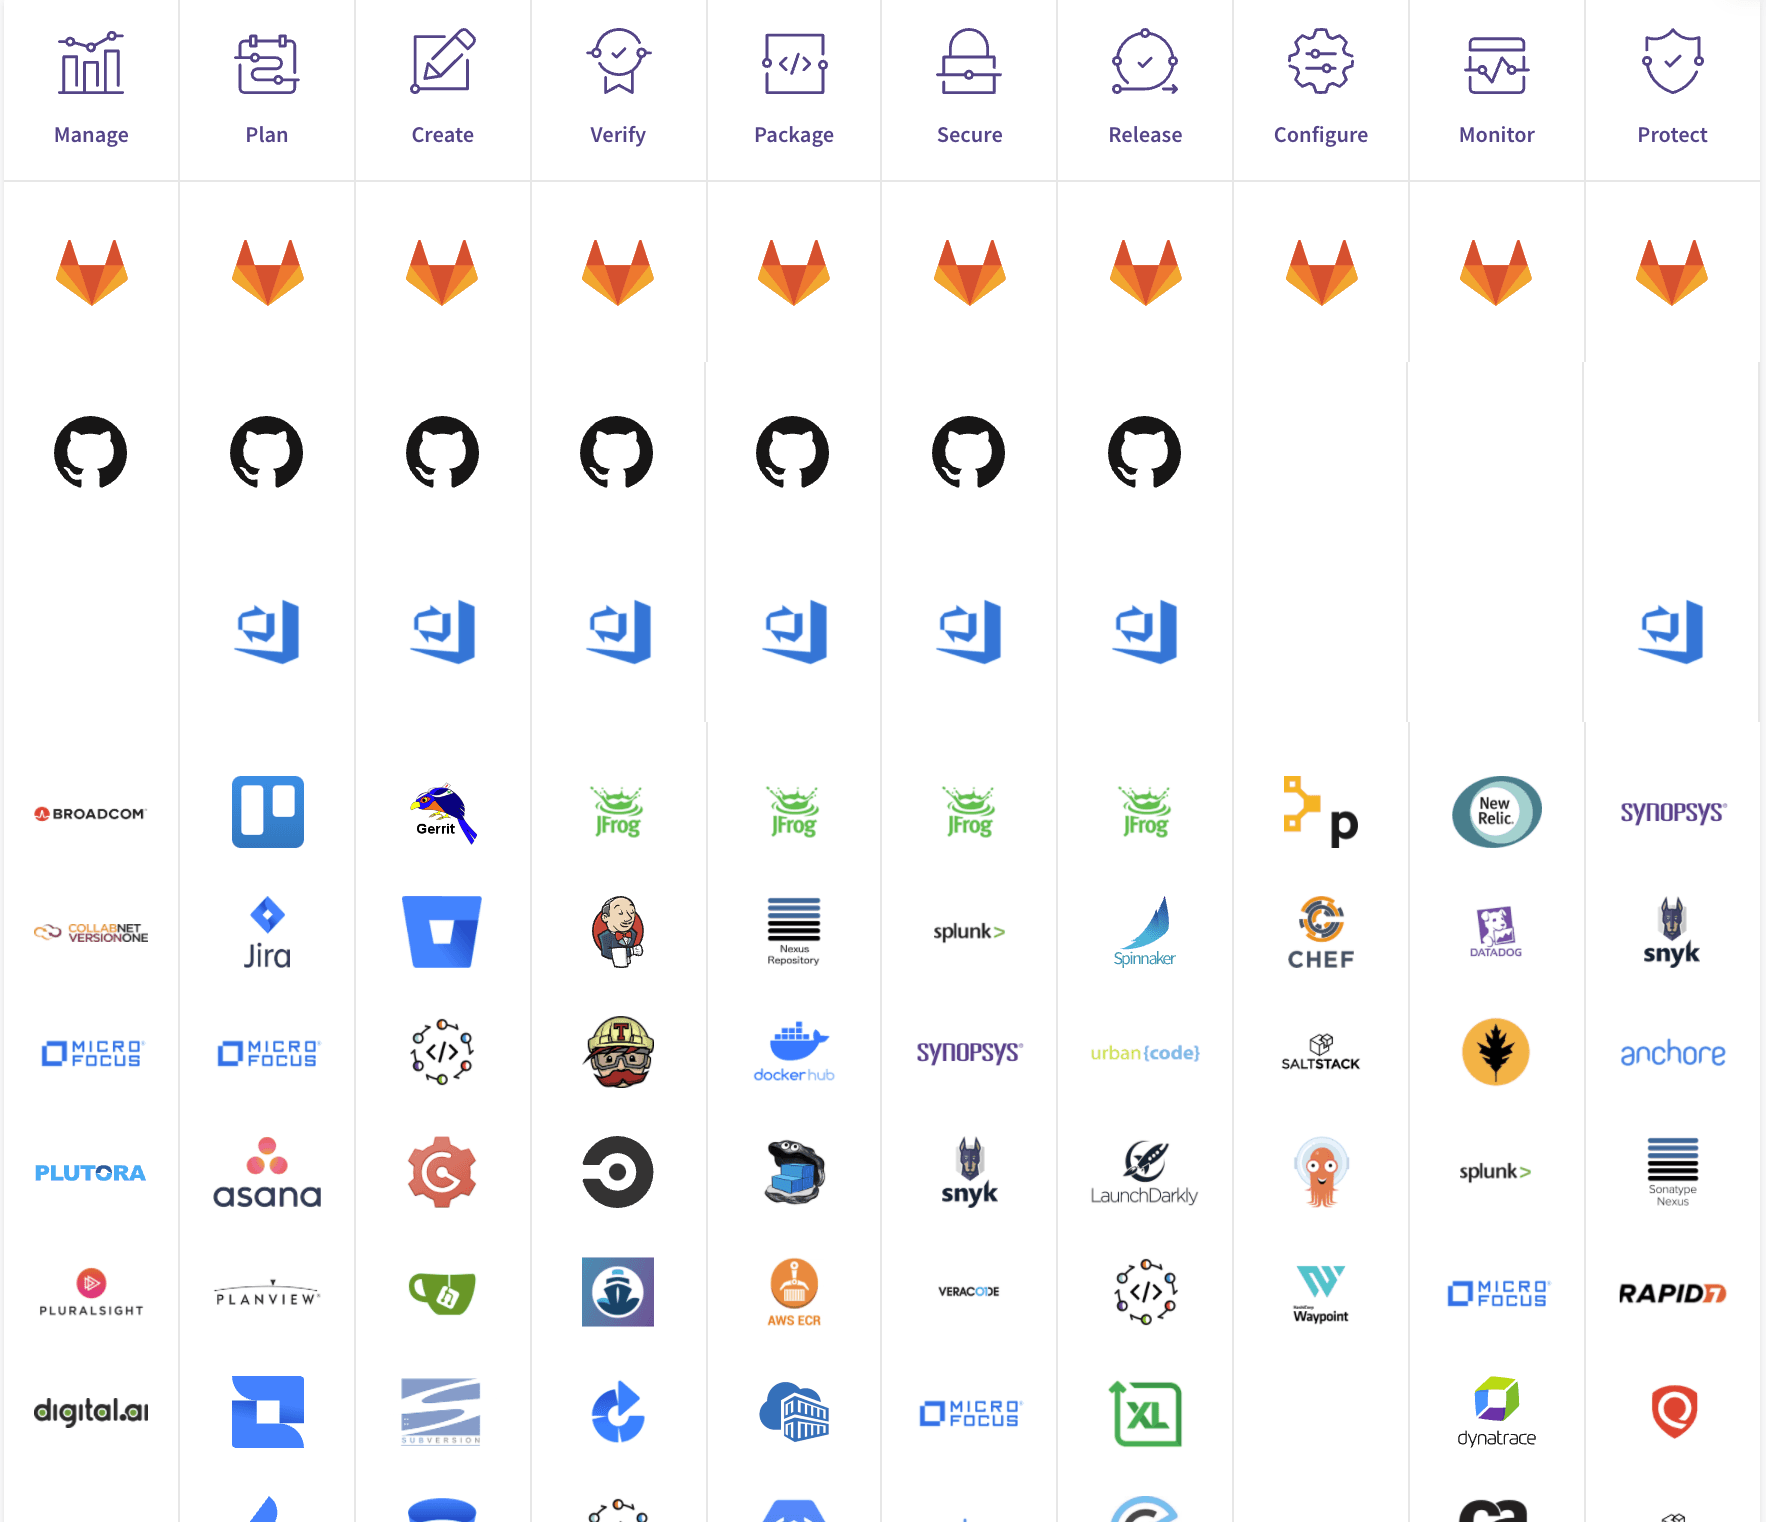Click the Splunk logo under Secure
Screen dimensions: 1766x1522
click(969, 932)
